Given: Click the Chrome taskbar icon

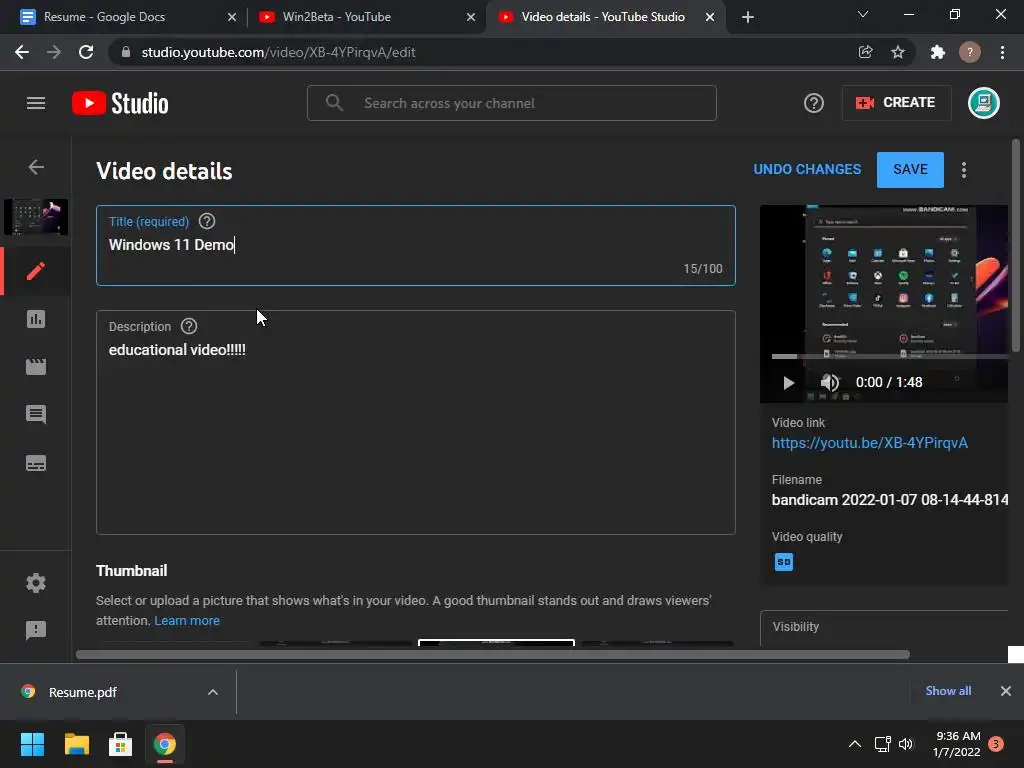Looking at the screenshot, I should coord(165,744).
